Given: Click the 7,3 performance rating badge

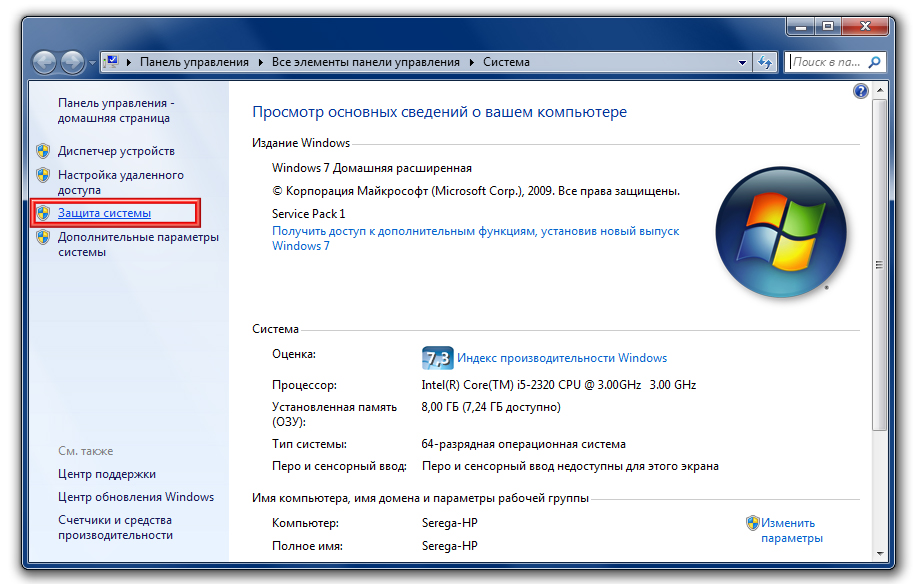Looking at the screenshot, I should tap(437, 358).
